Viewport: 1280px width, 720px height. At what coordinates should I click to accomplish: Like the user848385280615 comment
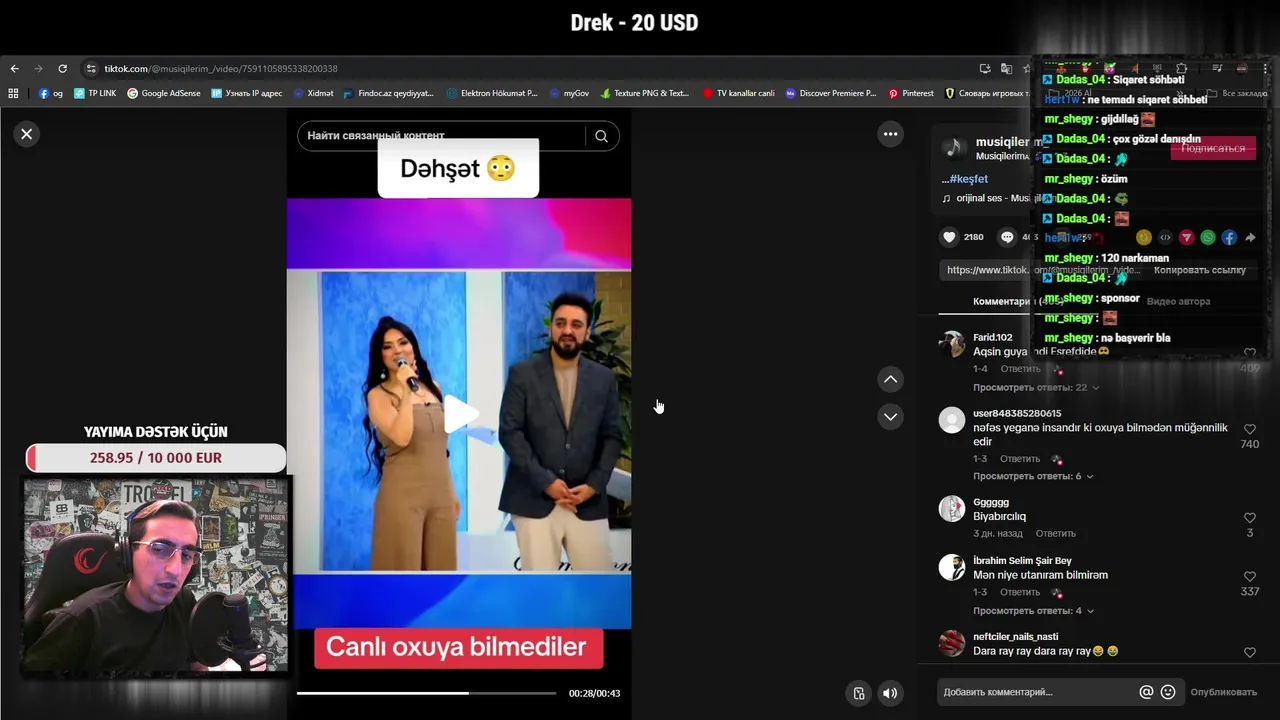click(1249, 430)
